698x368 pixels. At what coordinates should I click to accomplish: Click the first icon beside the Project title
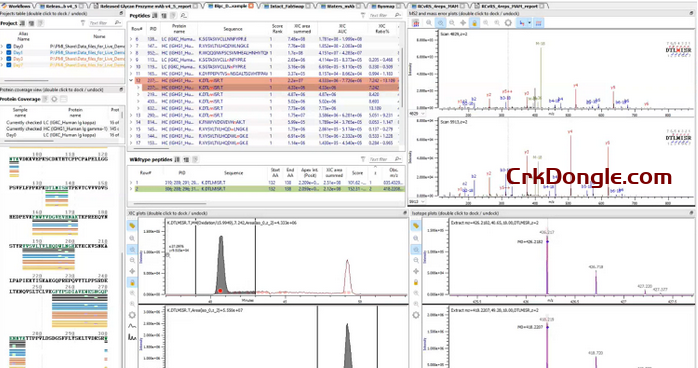22,23
